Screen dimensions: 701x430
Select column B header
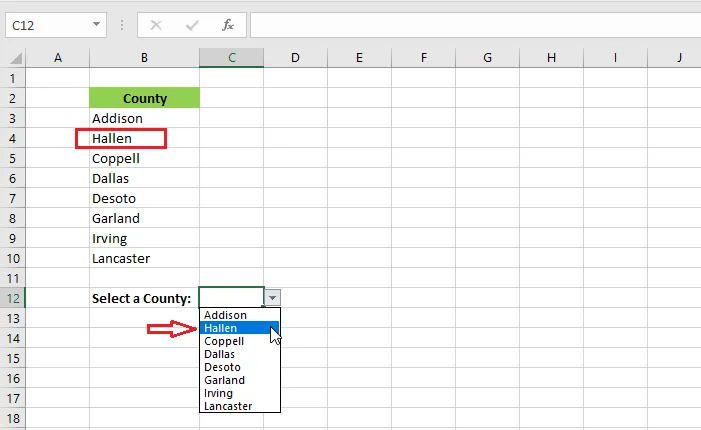click(x=144, y=58)
